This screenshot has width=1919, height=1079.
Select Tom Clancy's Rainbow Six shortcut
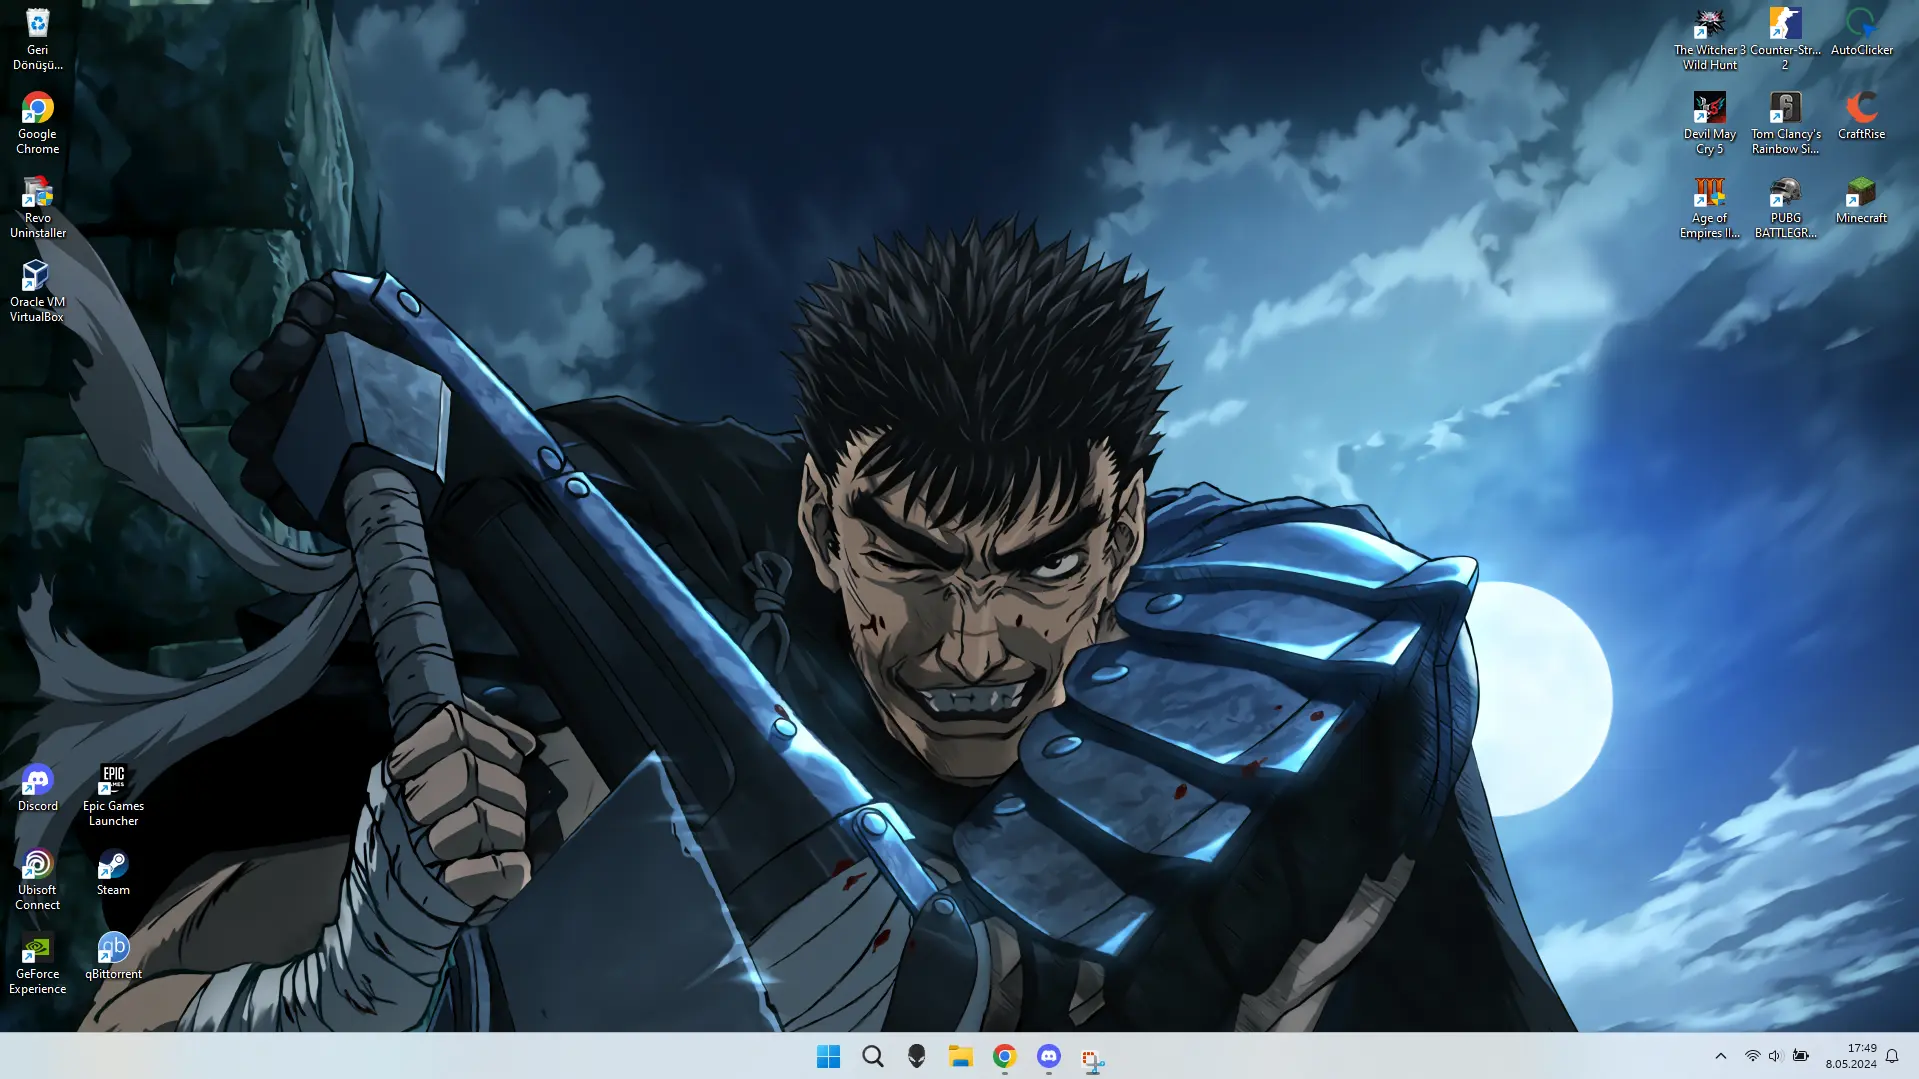tap(1785, 122)
